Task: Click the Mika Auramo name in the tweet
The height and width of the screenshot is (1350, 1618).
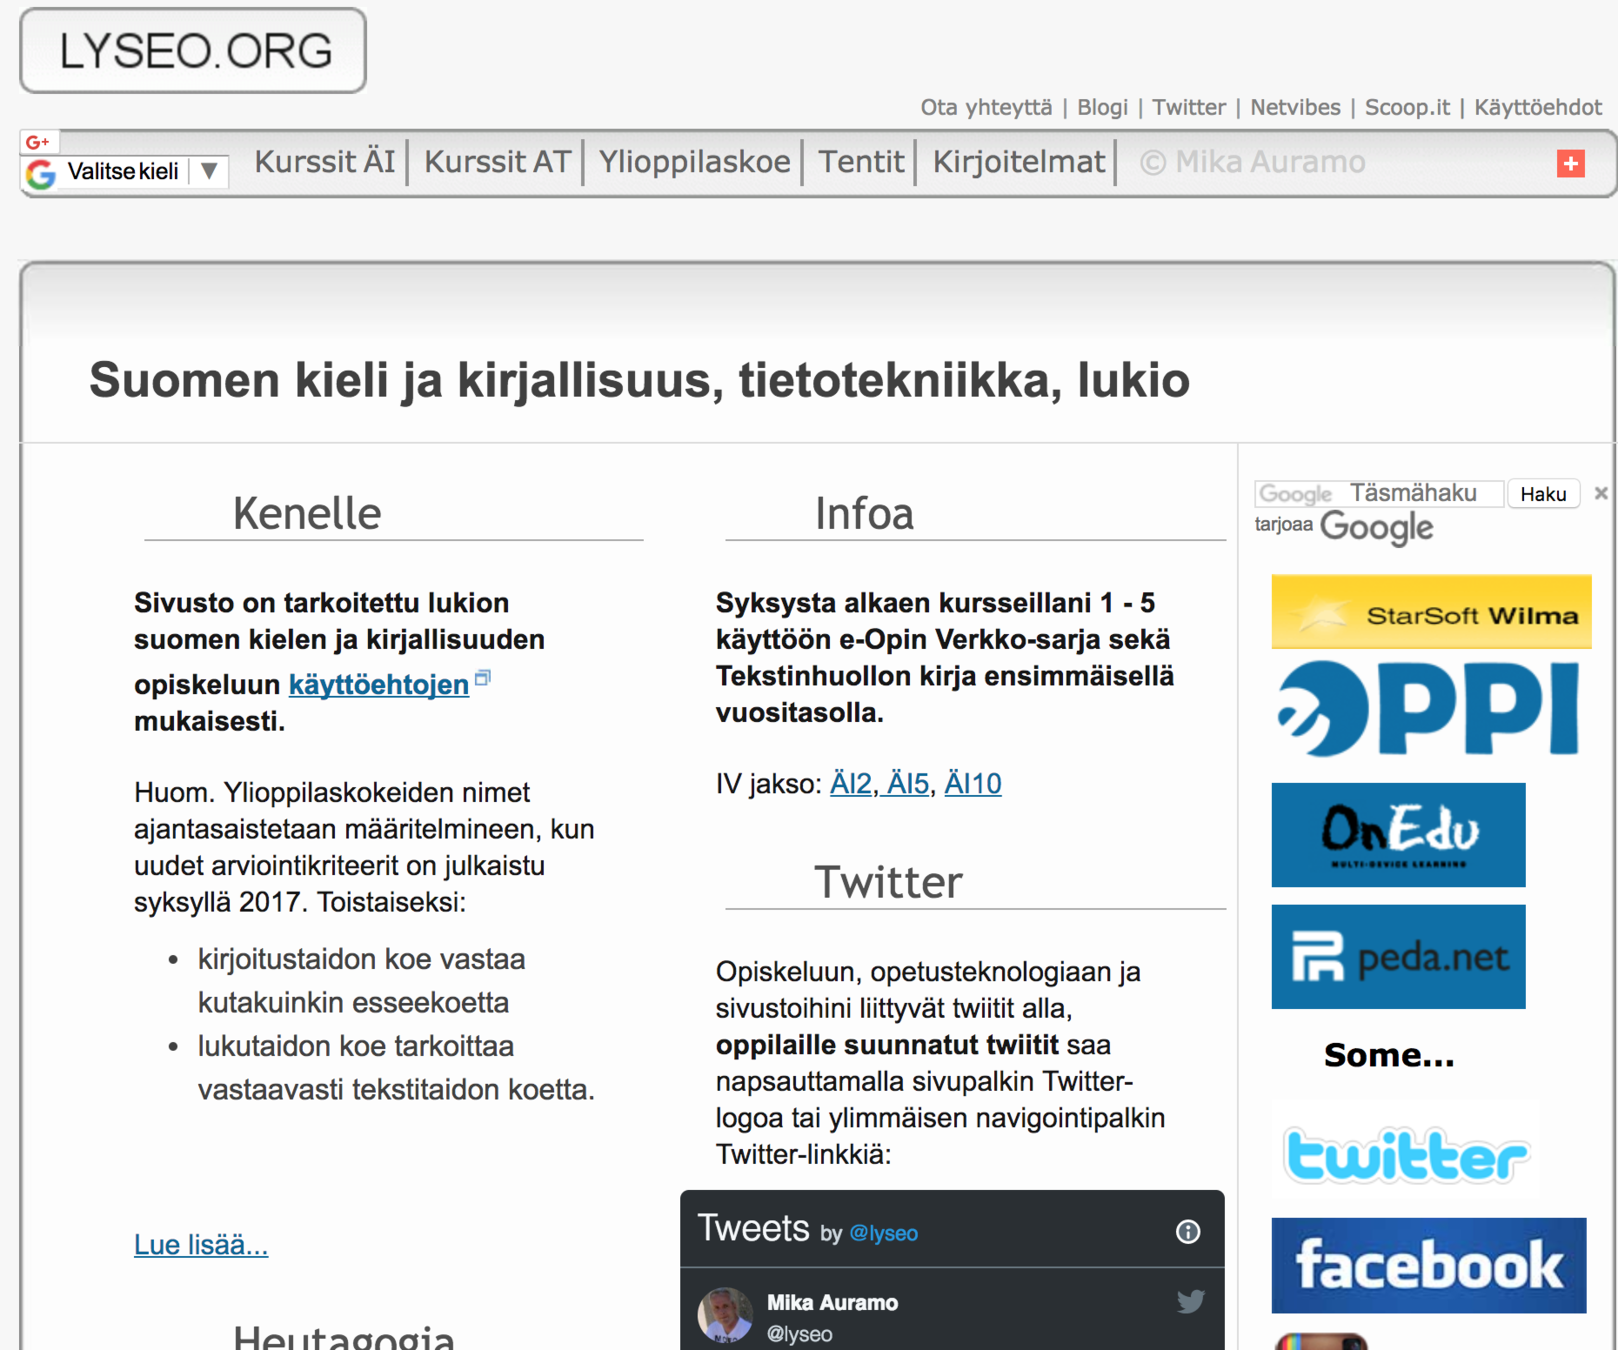Action: tap(832, 1303)
